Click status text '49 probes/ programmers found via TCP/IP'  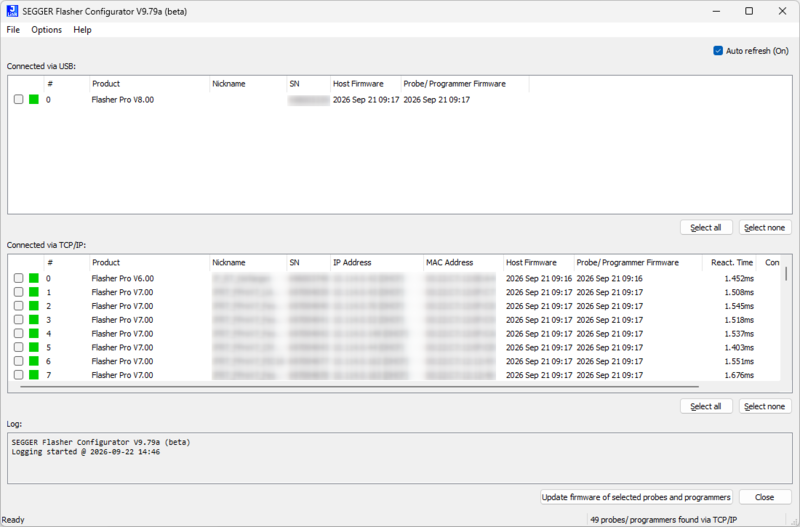coord(663,520)
